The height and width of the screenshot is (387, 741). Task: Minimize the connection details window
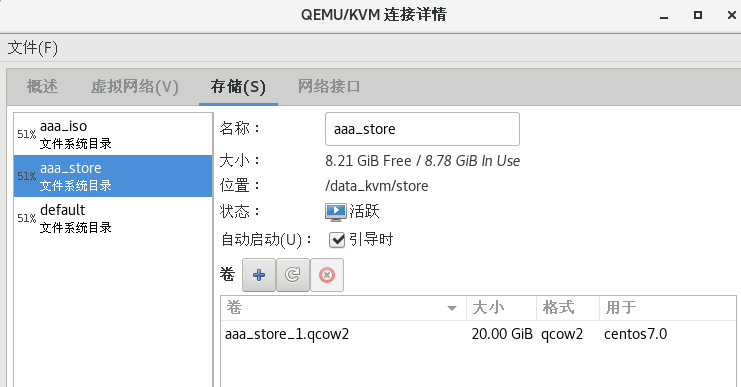(x=664, y=16)
